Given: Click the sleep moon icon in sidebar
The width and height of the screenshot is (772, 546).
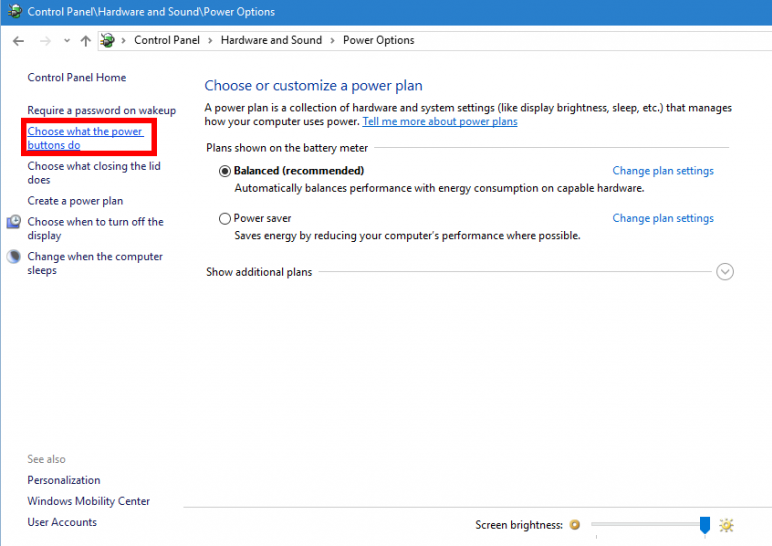Looking at the screenshot, I should tap(14, 256).
